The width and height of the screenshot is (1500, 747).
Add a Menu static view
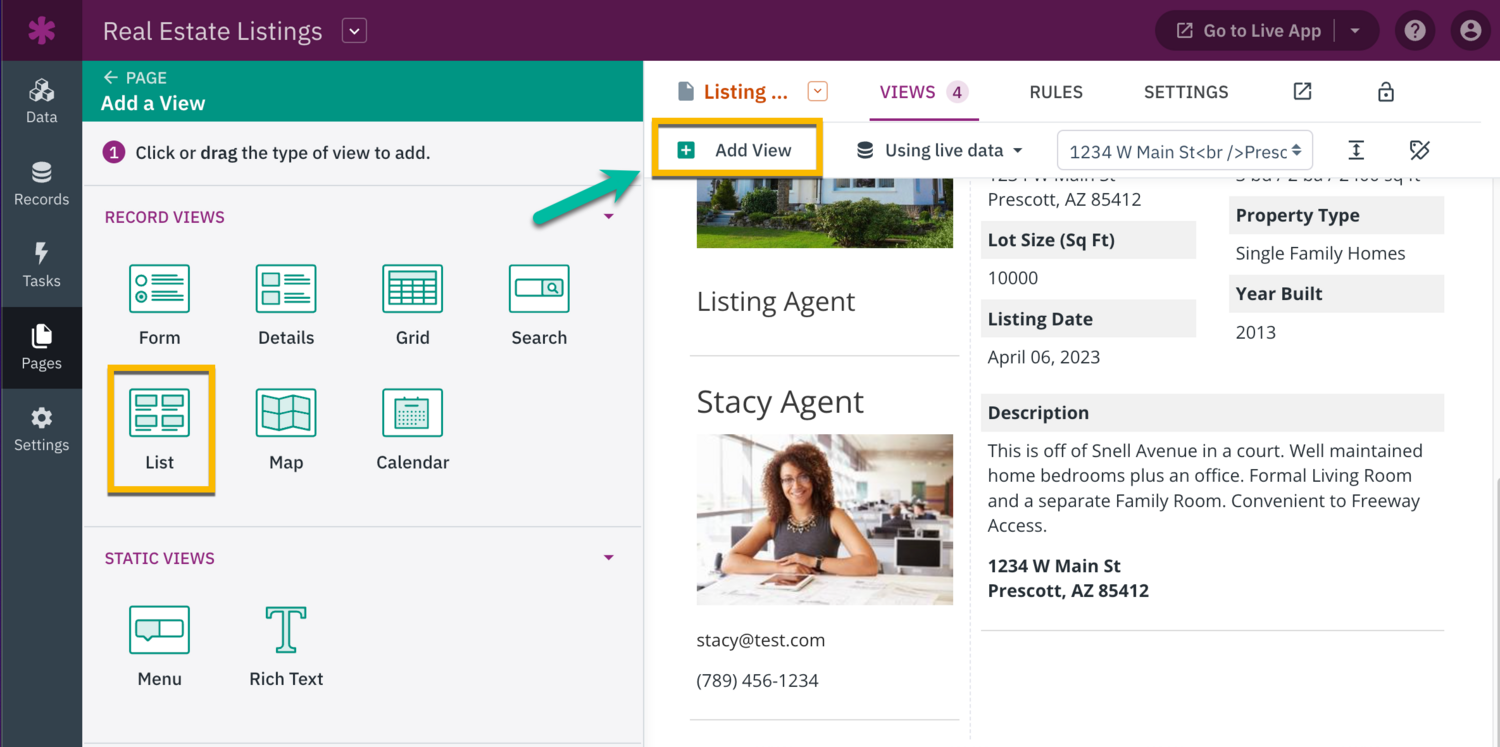(x=159, y=631)
